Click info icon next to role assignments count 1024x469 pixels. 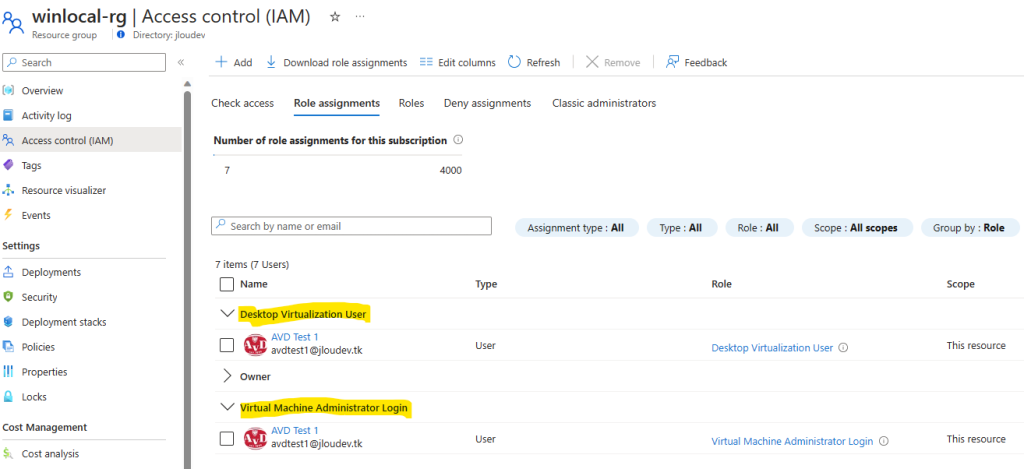tap(458, 140)
